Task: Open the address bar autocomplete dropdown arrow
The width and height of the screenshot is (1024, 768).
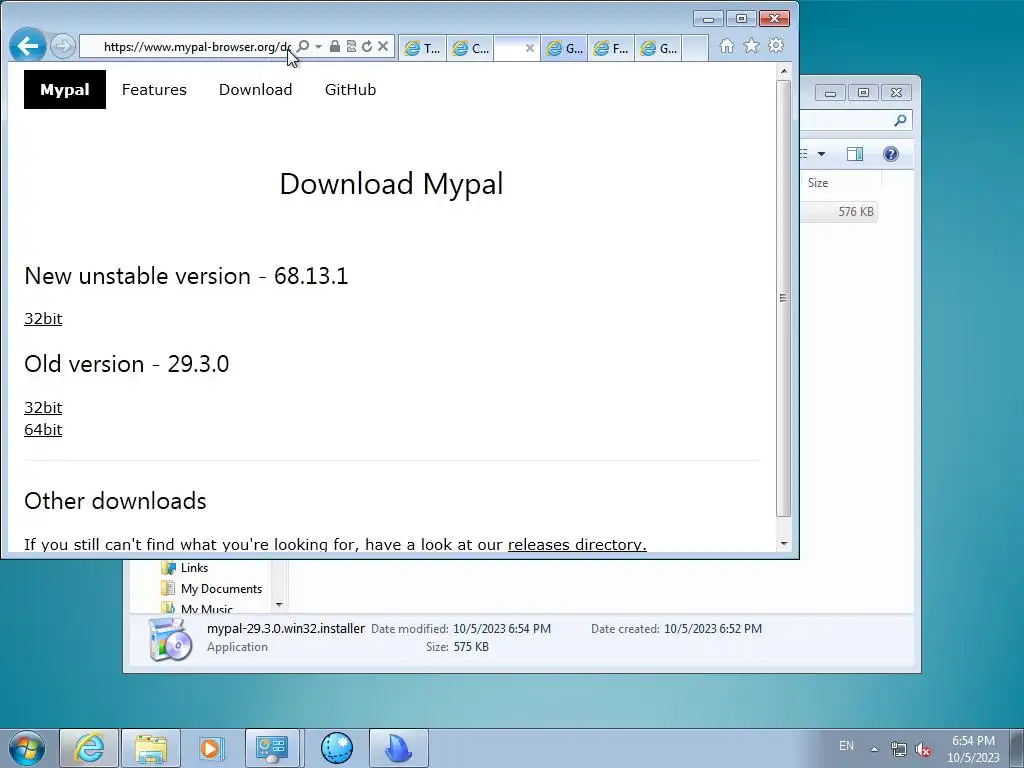Action: (318, 46)
